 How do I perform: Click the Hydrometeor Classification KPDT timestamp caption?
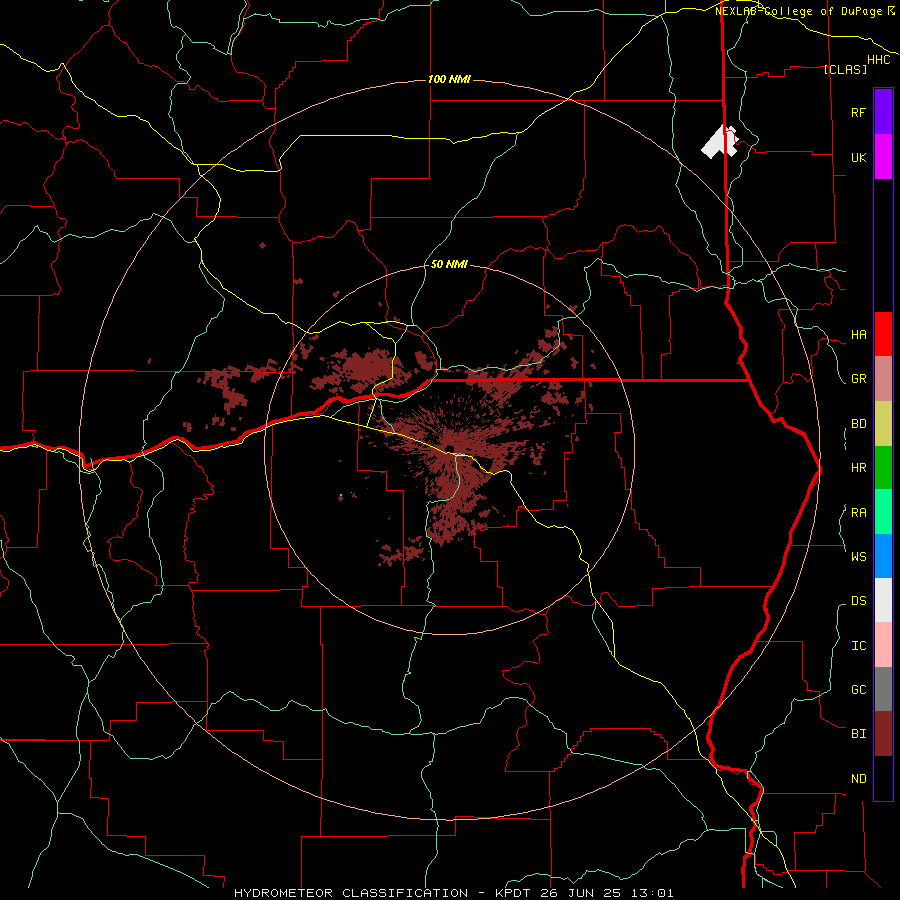coord(453,893)
